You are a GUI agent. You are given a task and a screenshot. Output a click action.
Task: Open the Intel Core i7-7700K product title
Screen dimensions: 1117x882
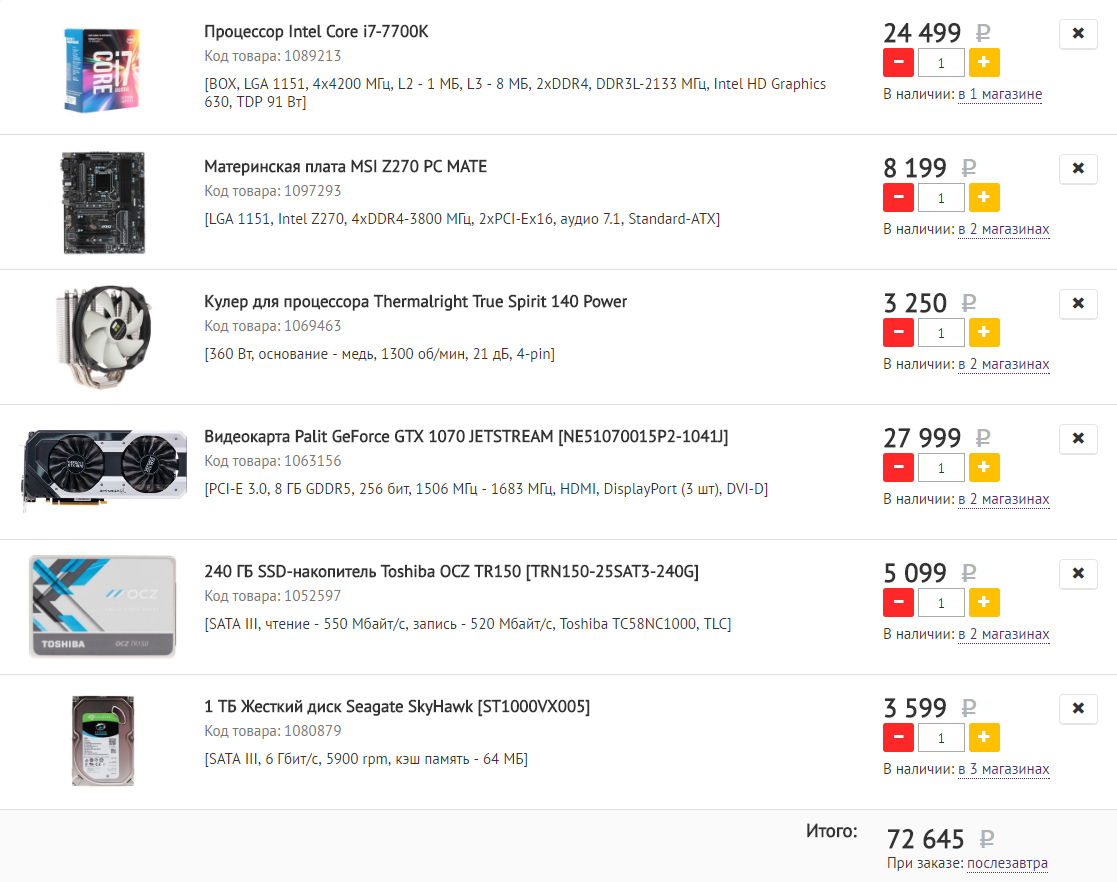pos(316,32)
